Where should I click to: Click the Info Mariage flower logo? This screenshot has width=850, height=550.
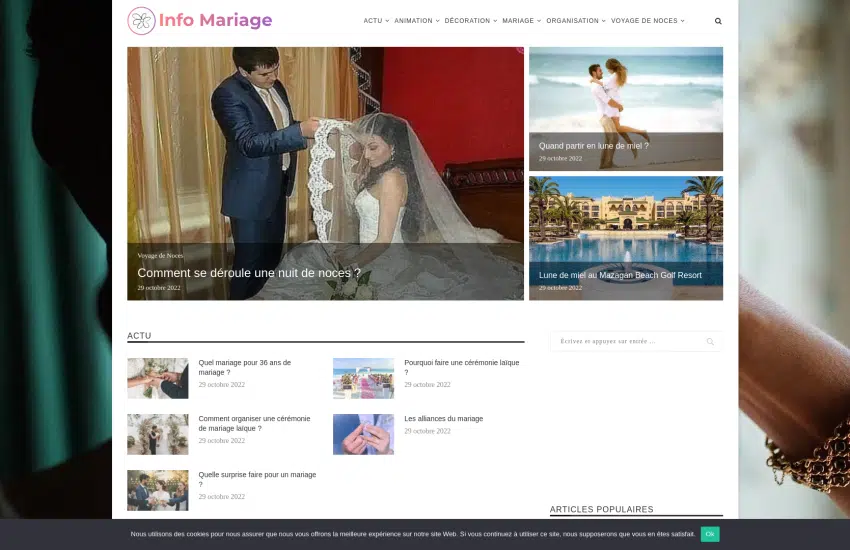[x=141, y=21]
